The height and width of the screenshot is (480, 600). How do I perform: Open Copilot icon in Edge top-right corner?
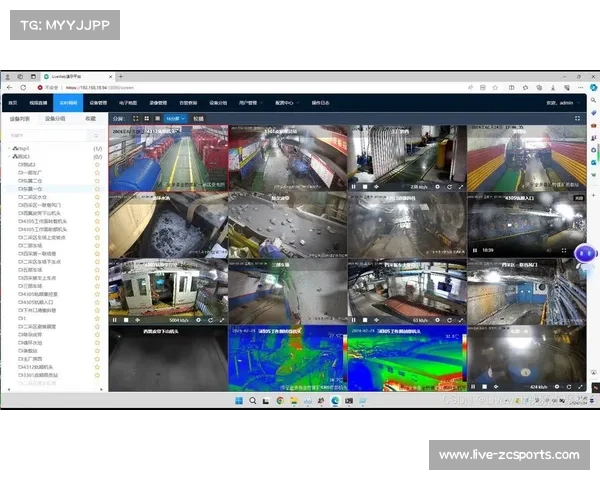[593, 88]
